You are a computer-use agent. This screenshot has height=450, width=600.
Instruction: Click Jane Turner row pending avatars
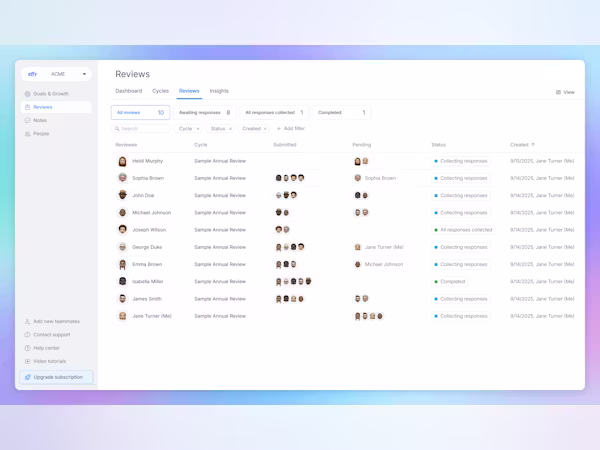tap(368, 316)
